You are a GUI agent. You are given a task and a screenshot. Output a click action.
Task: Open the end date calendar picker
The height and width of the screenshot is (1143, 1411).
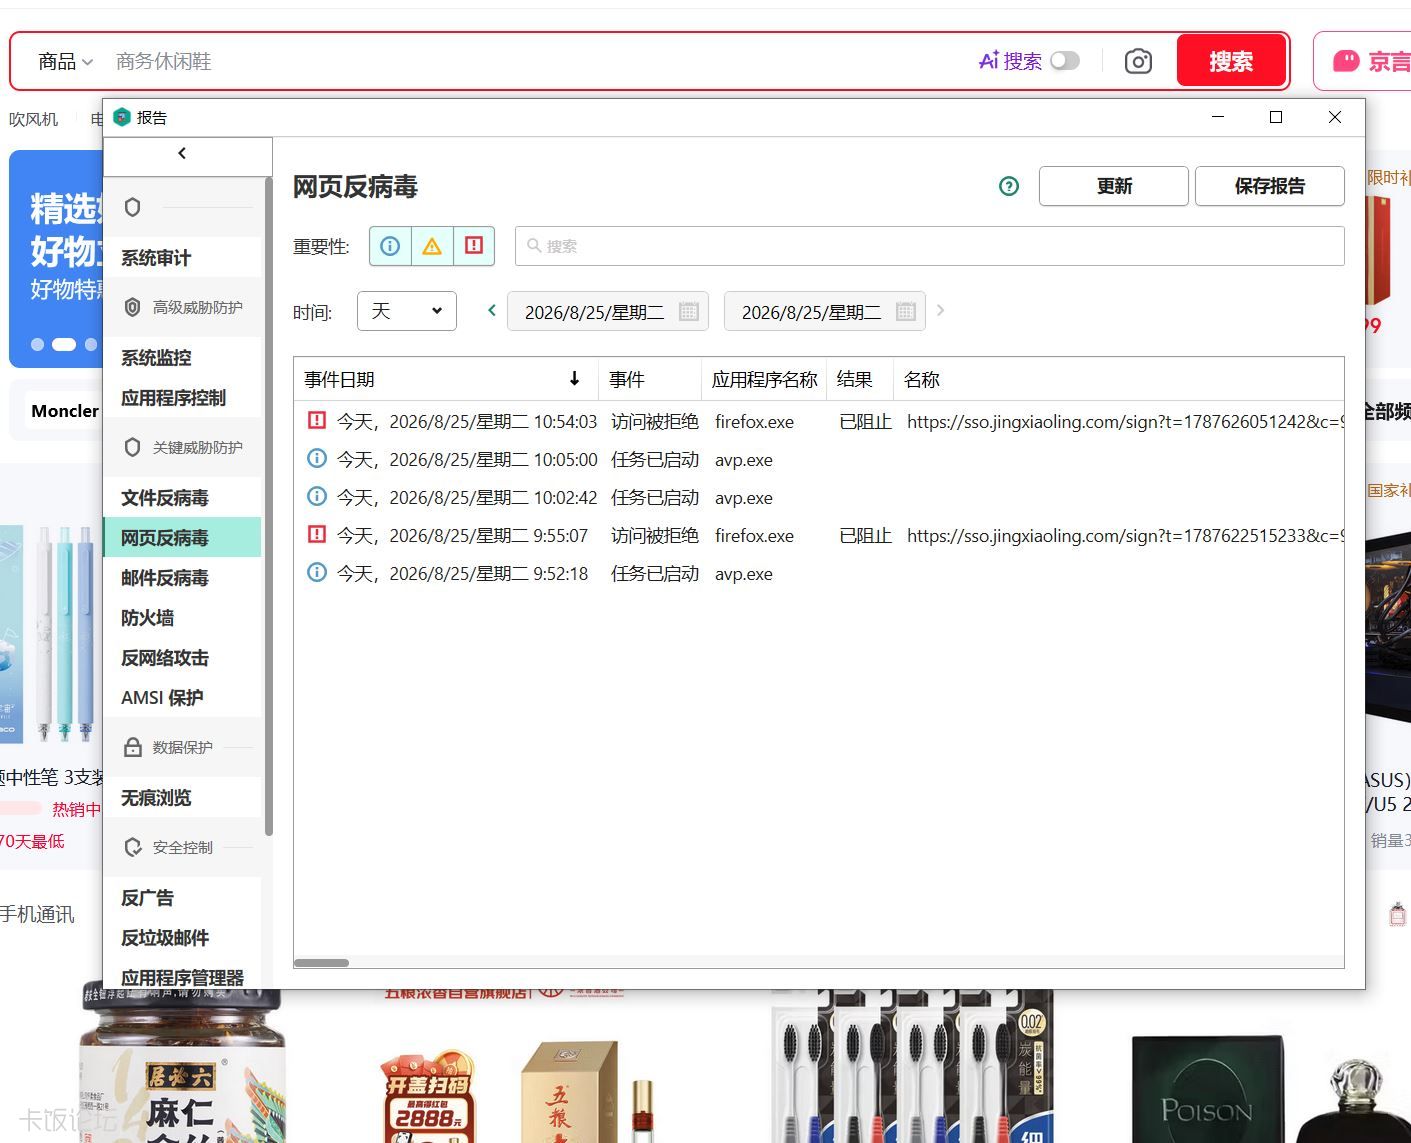tap(906, 312)
